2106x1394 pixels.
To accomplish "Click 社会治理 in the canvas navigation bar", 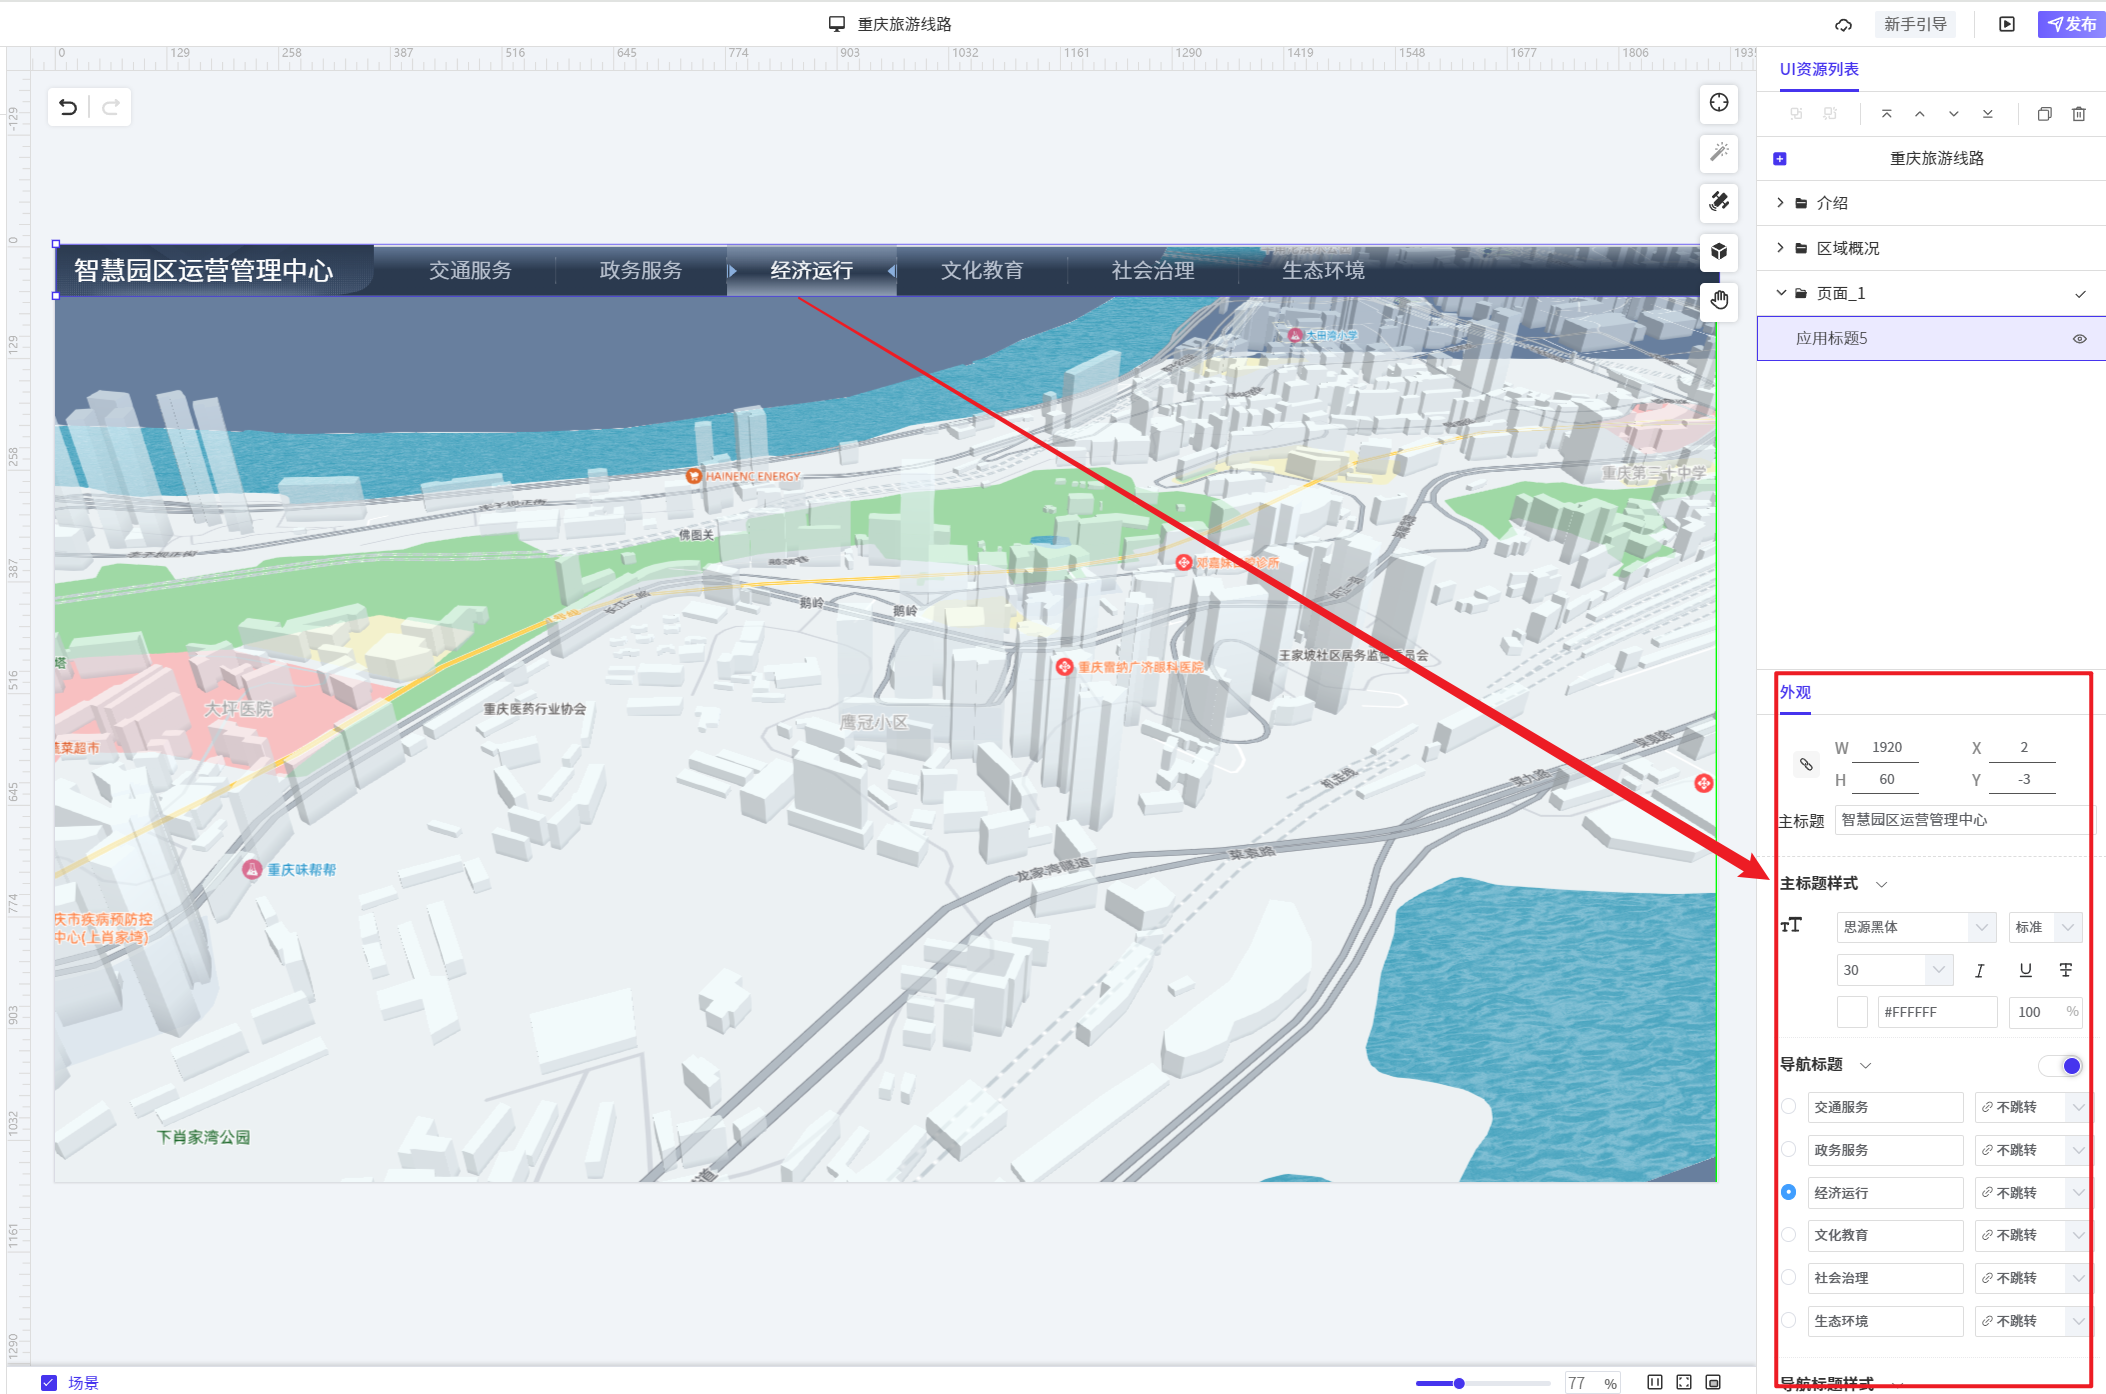I will 1153,271.
